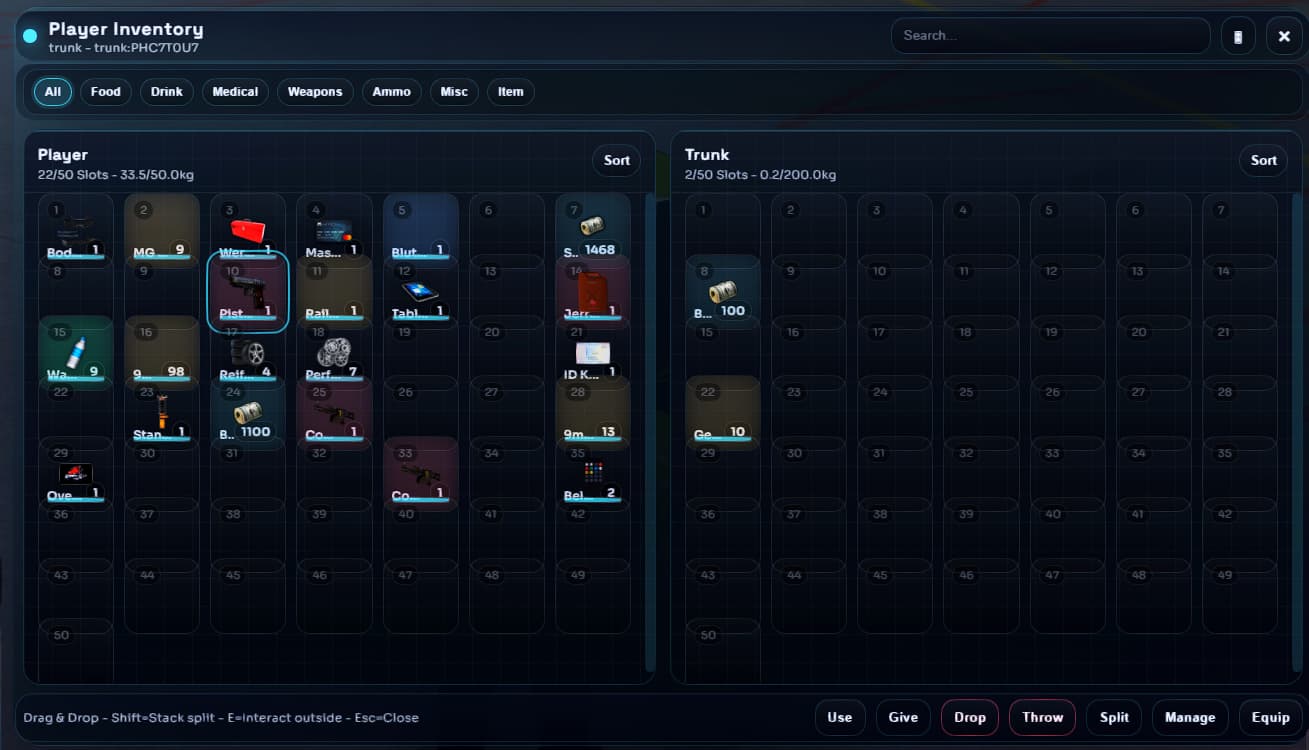Screen dimensions: 1309x750
Task: Sort the Player inventory
Action: point(617,160)
